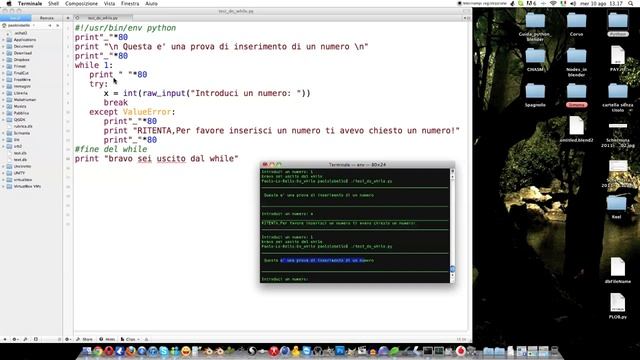Expand the Dropbox folder in sidebar
The image size is (640, 360).
[3, 60]
